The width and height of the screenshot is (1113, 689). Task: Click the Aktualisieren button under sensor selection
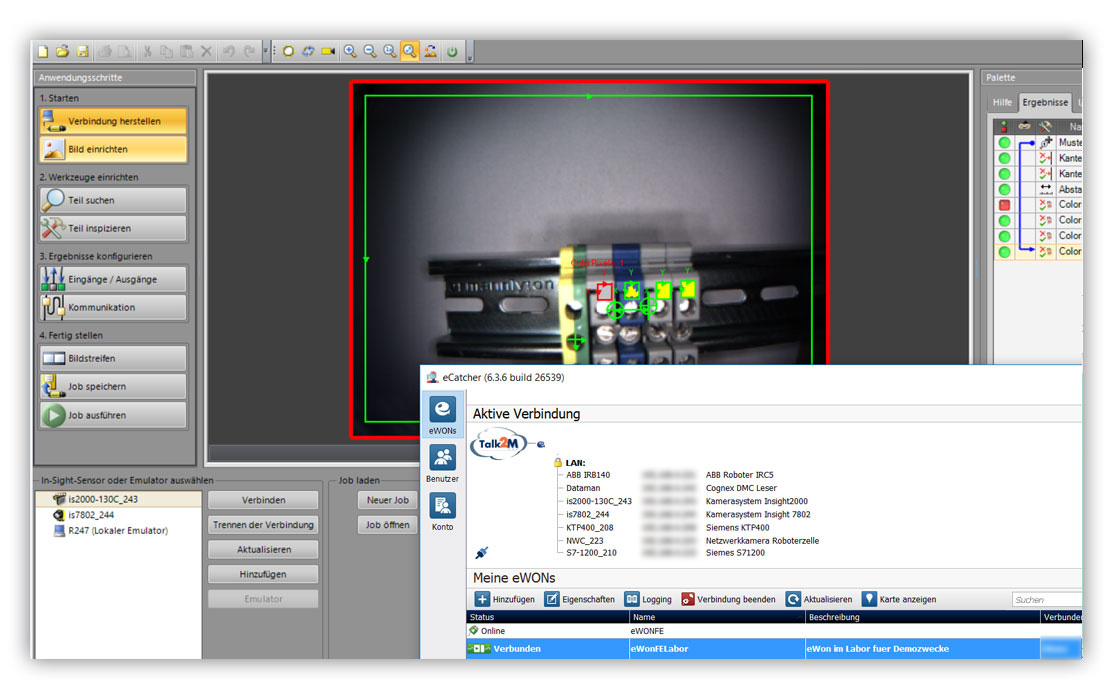click(263, 550)
